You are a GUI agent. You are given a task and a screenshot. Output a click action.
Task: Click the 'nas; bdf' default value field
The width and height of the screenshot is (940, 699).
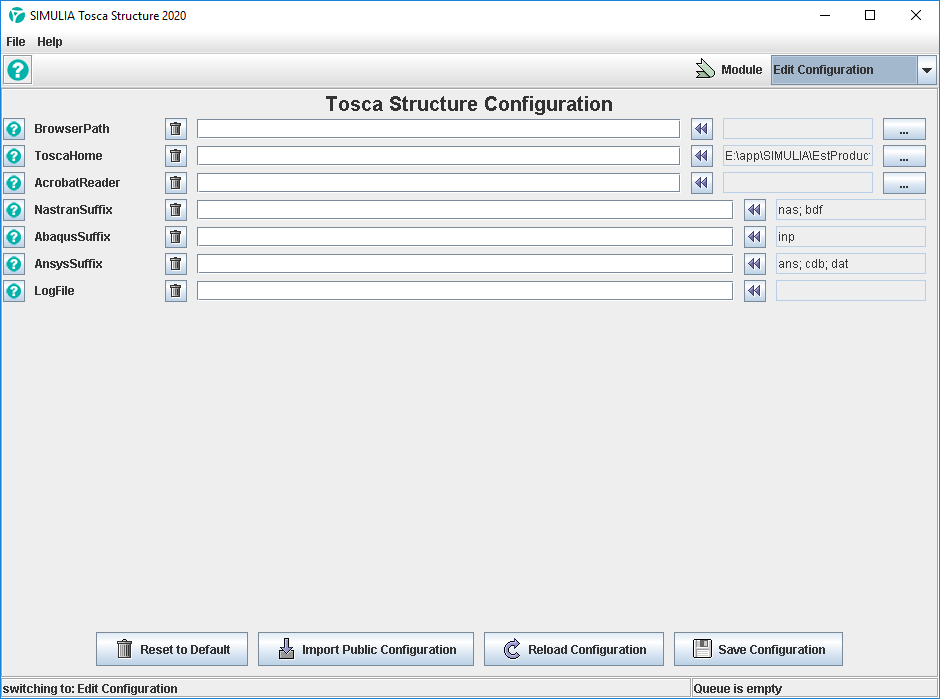pyautogui.click(x=851, y=210)
